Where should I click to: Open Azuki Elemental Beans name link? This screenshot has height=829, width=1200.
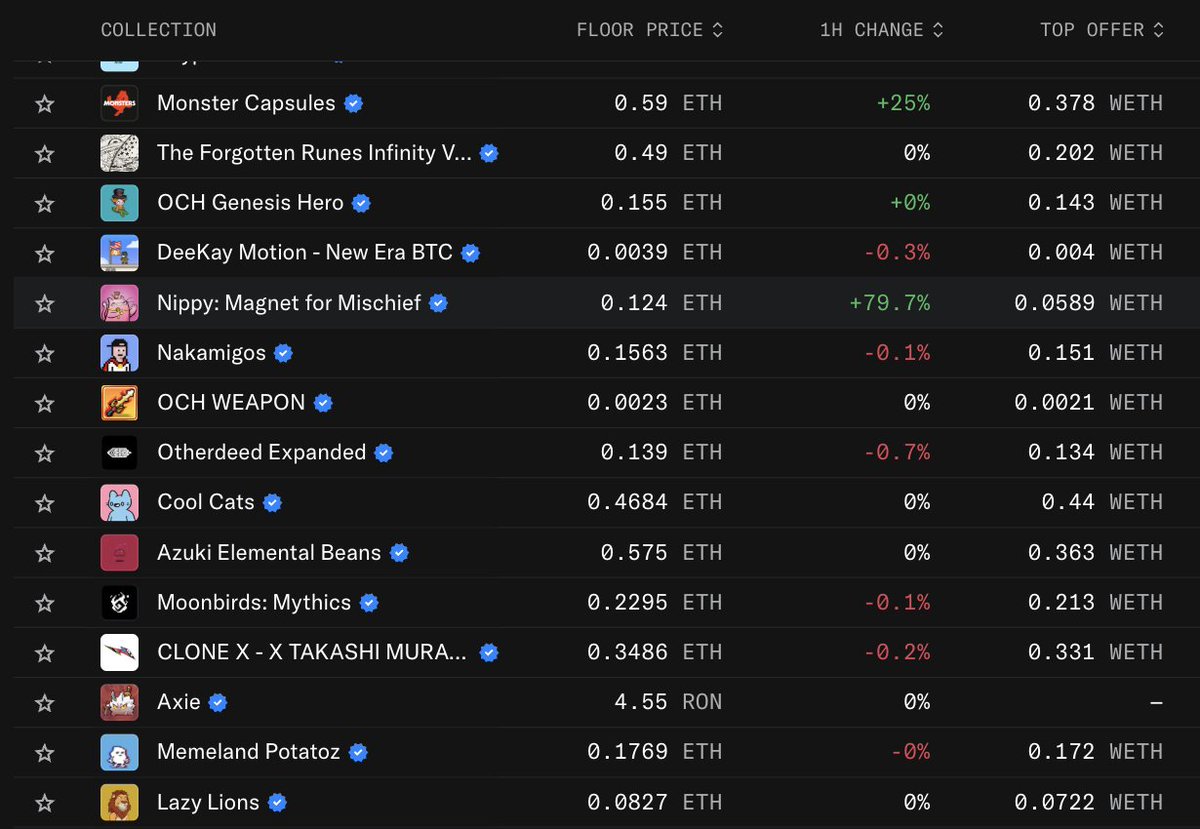coord(269,553)
